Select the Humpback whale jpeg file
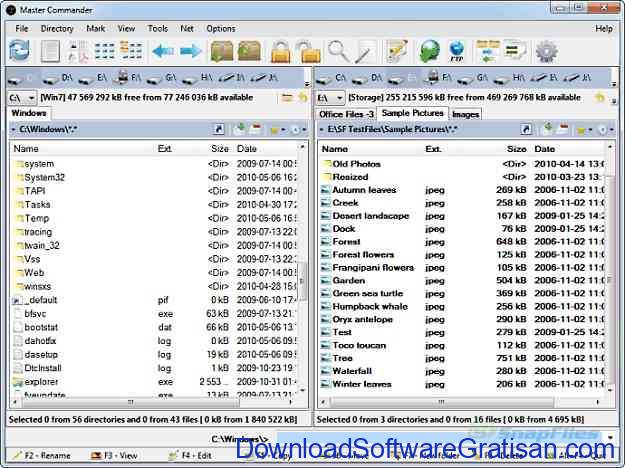 click(x=462, y=307)
